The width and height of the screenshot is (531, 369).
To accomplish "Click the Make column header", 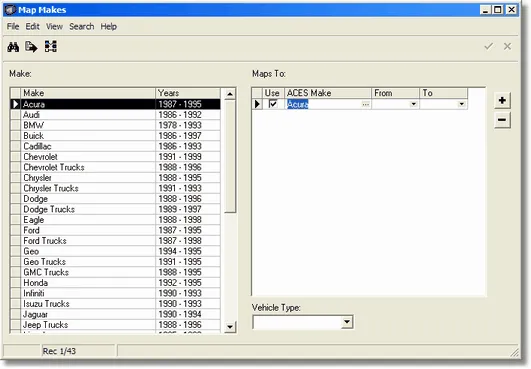I will click(x=88, y=93).
